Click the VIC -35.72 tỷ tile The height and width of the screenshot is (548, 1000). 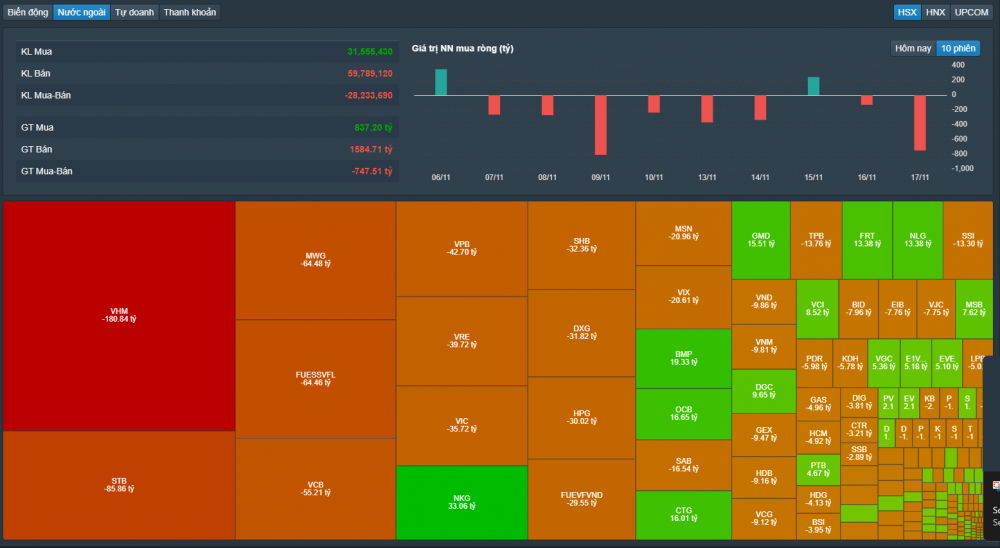pyautogui.click(x=462, y=426)
